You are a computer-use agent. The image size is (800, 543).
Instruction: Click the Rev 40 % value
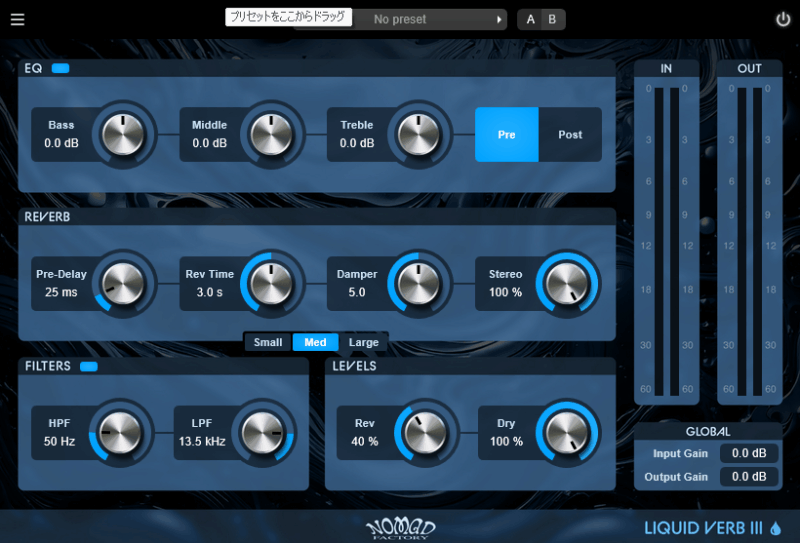click(x=365, y=441)
